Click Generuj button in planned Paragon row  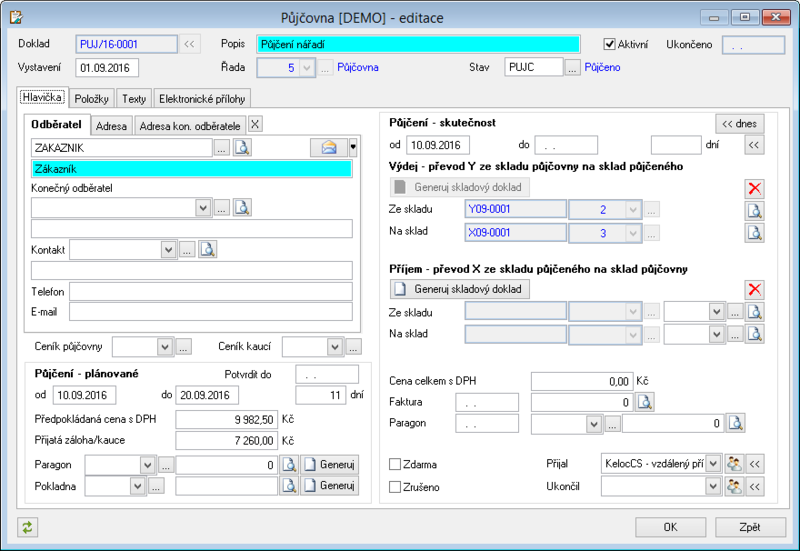(330, 465)
